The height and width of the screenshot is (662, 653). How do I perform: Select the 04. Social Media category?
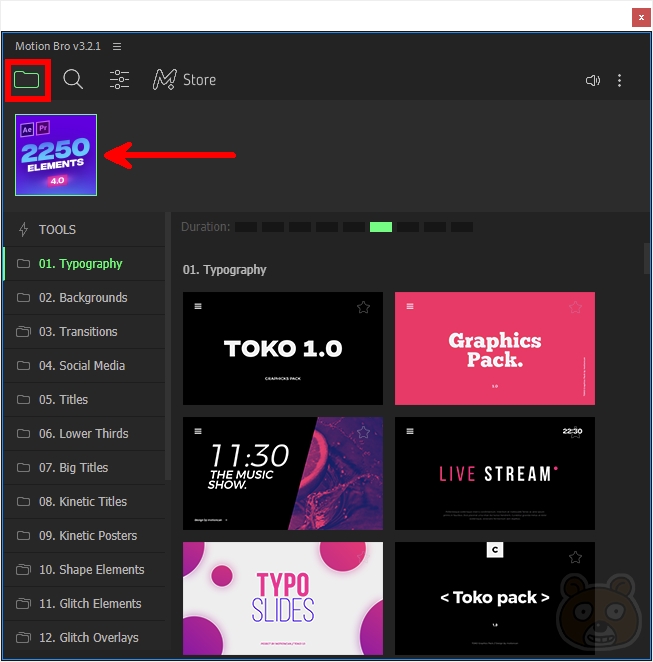[x=84, y=366]
